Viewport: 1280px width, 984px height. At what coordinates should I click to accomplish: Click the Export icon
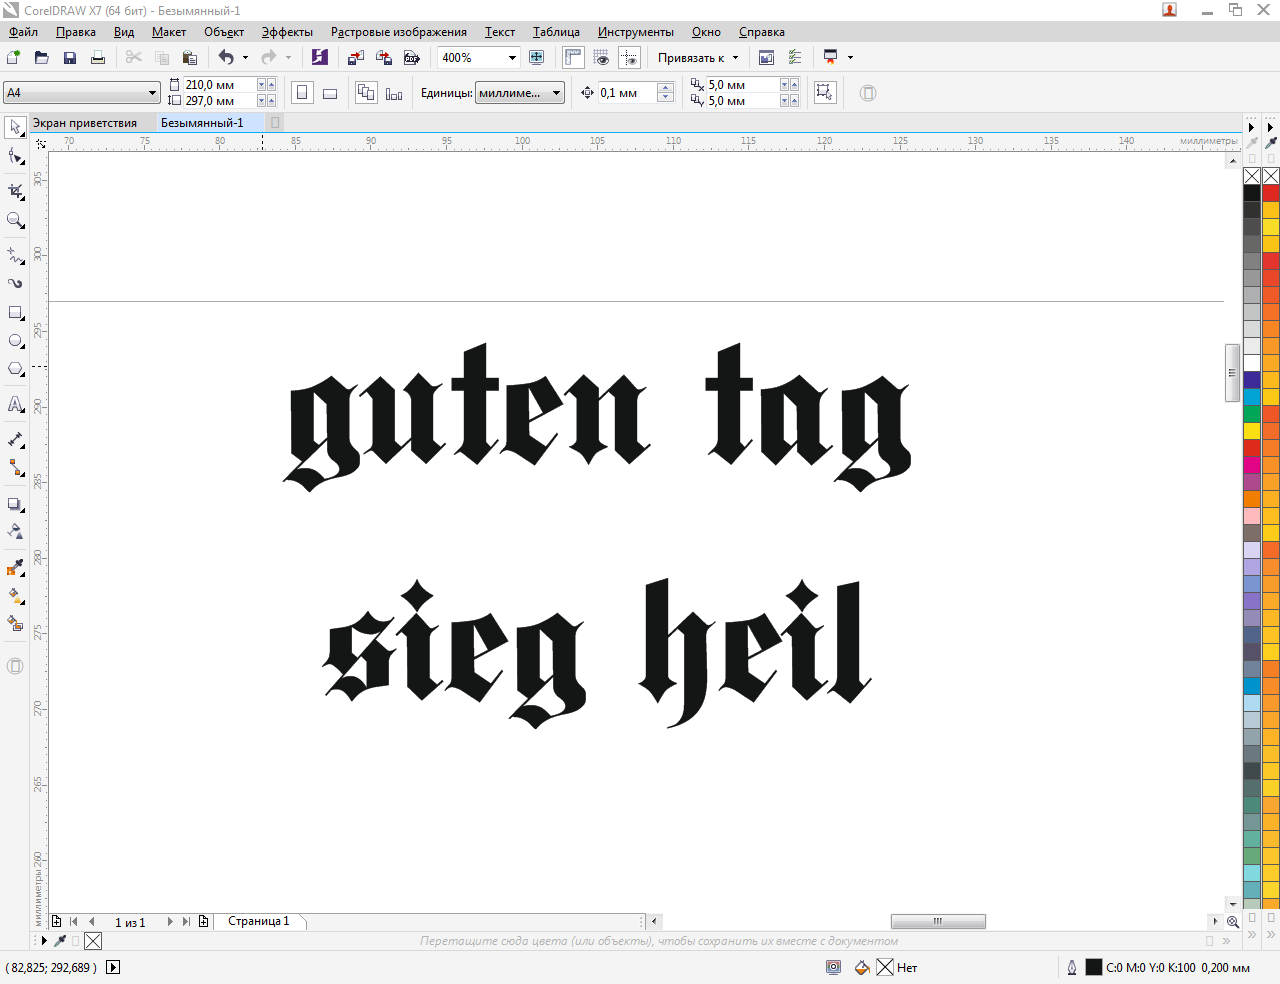click(x=384, y=58)
